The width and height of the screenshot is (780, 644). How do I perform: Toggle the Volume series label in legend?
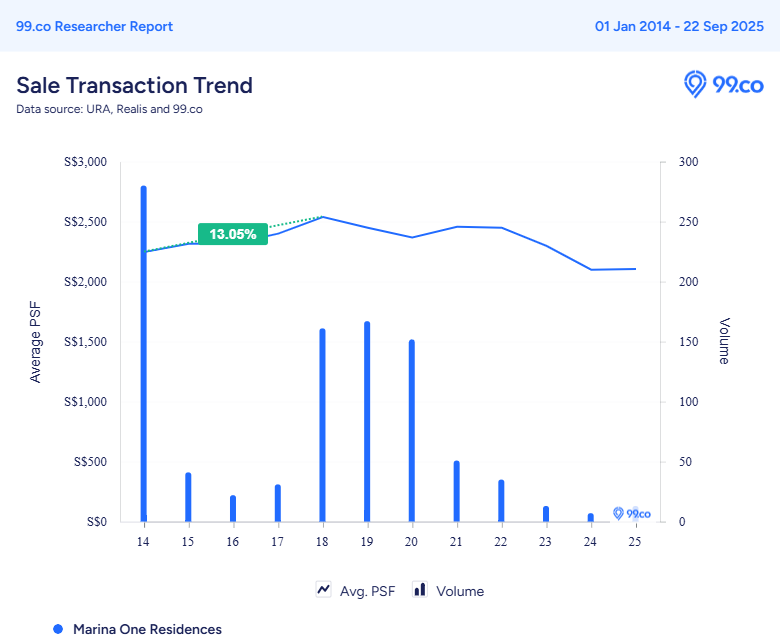point(460,591)
